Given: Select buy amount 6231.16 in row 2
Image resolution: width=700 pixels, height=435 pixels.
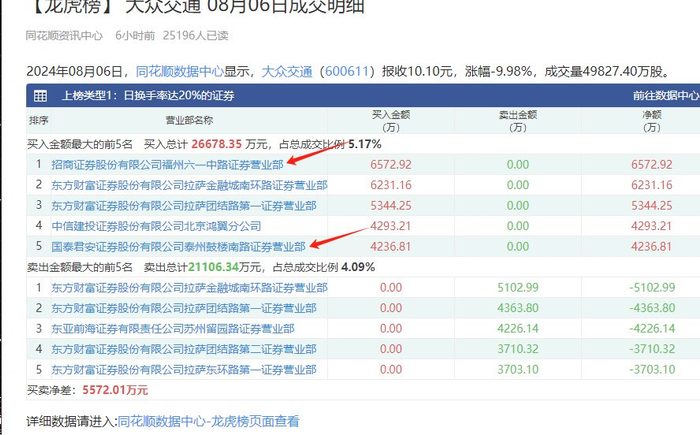Looking at the screenshot, I should [x=391, y=185].
